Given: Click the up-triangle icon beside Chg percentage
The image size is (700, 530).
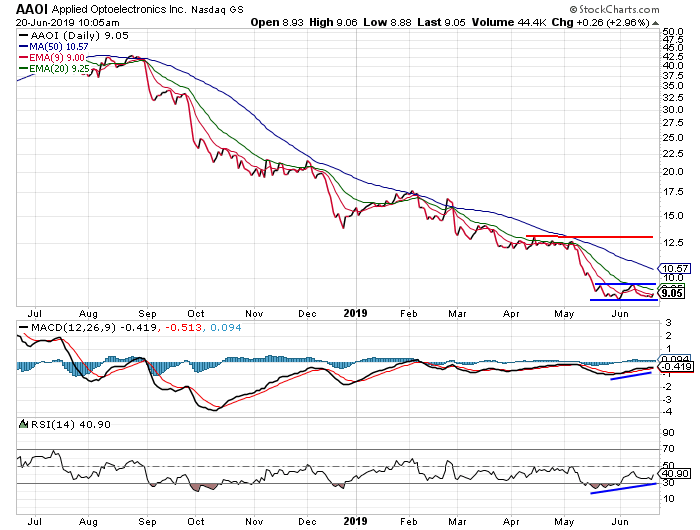Looking at the screenshot, I should coord(655,23).
